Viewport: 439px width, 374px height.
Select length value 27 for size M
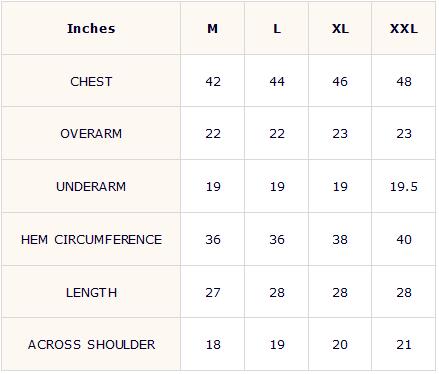(213, 293)
